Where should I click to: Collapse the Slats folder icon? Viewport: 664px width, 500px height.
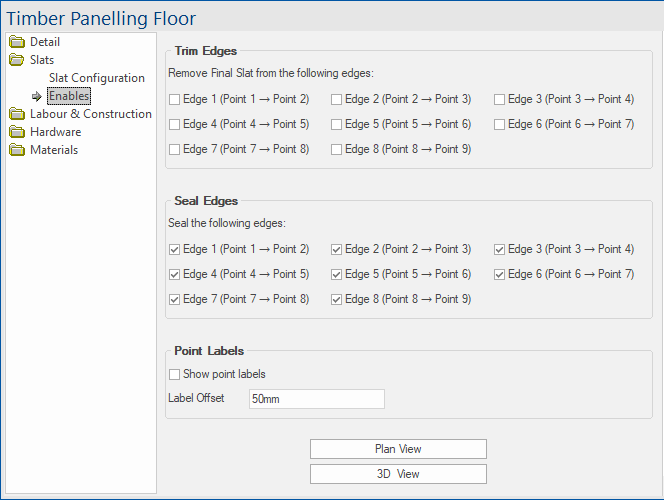pos(17,60)
